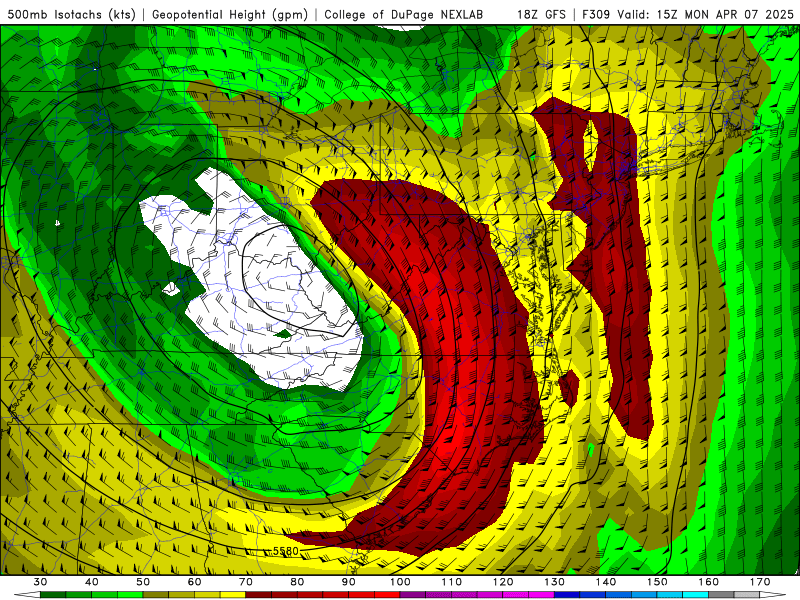
Task: Click the '18Z GFS' model run text
Action: point(541,15)
